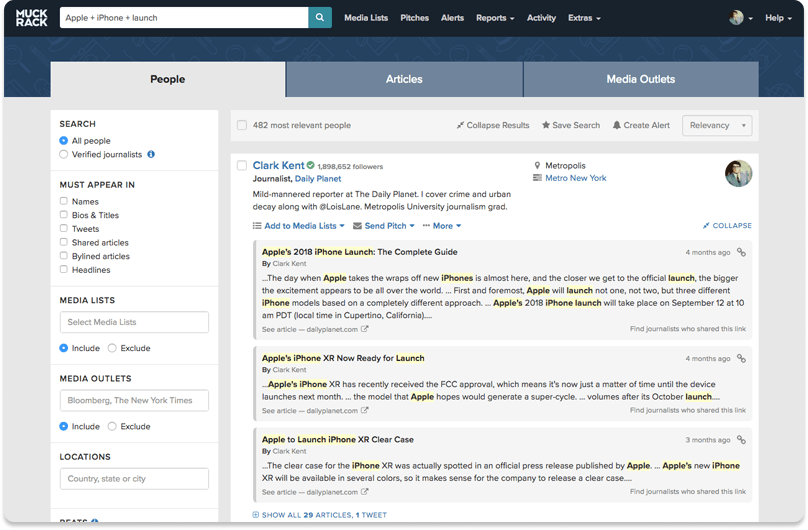Screen dimensions: 808x530
Task: Click link icon on XR Clear Case article
Action: (741, 440)
